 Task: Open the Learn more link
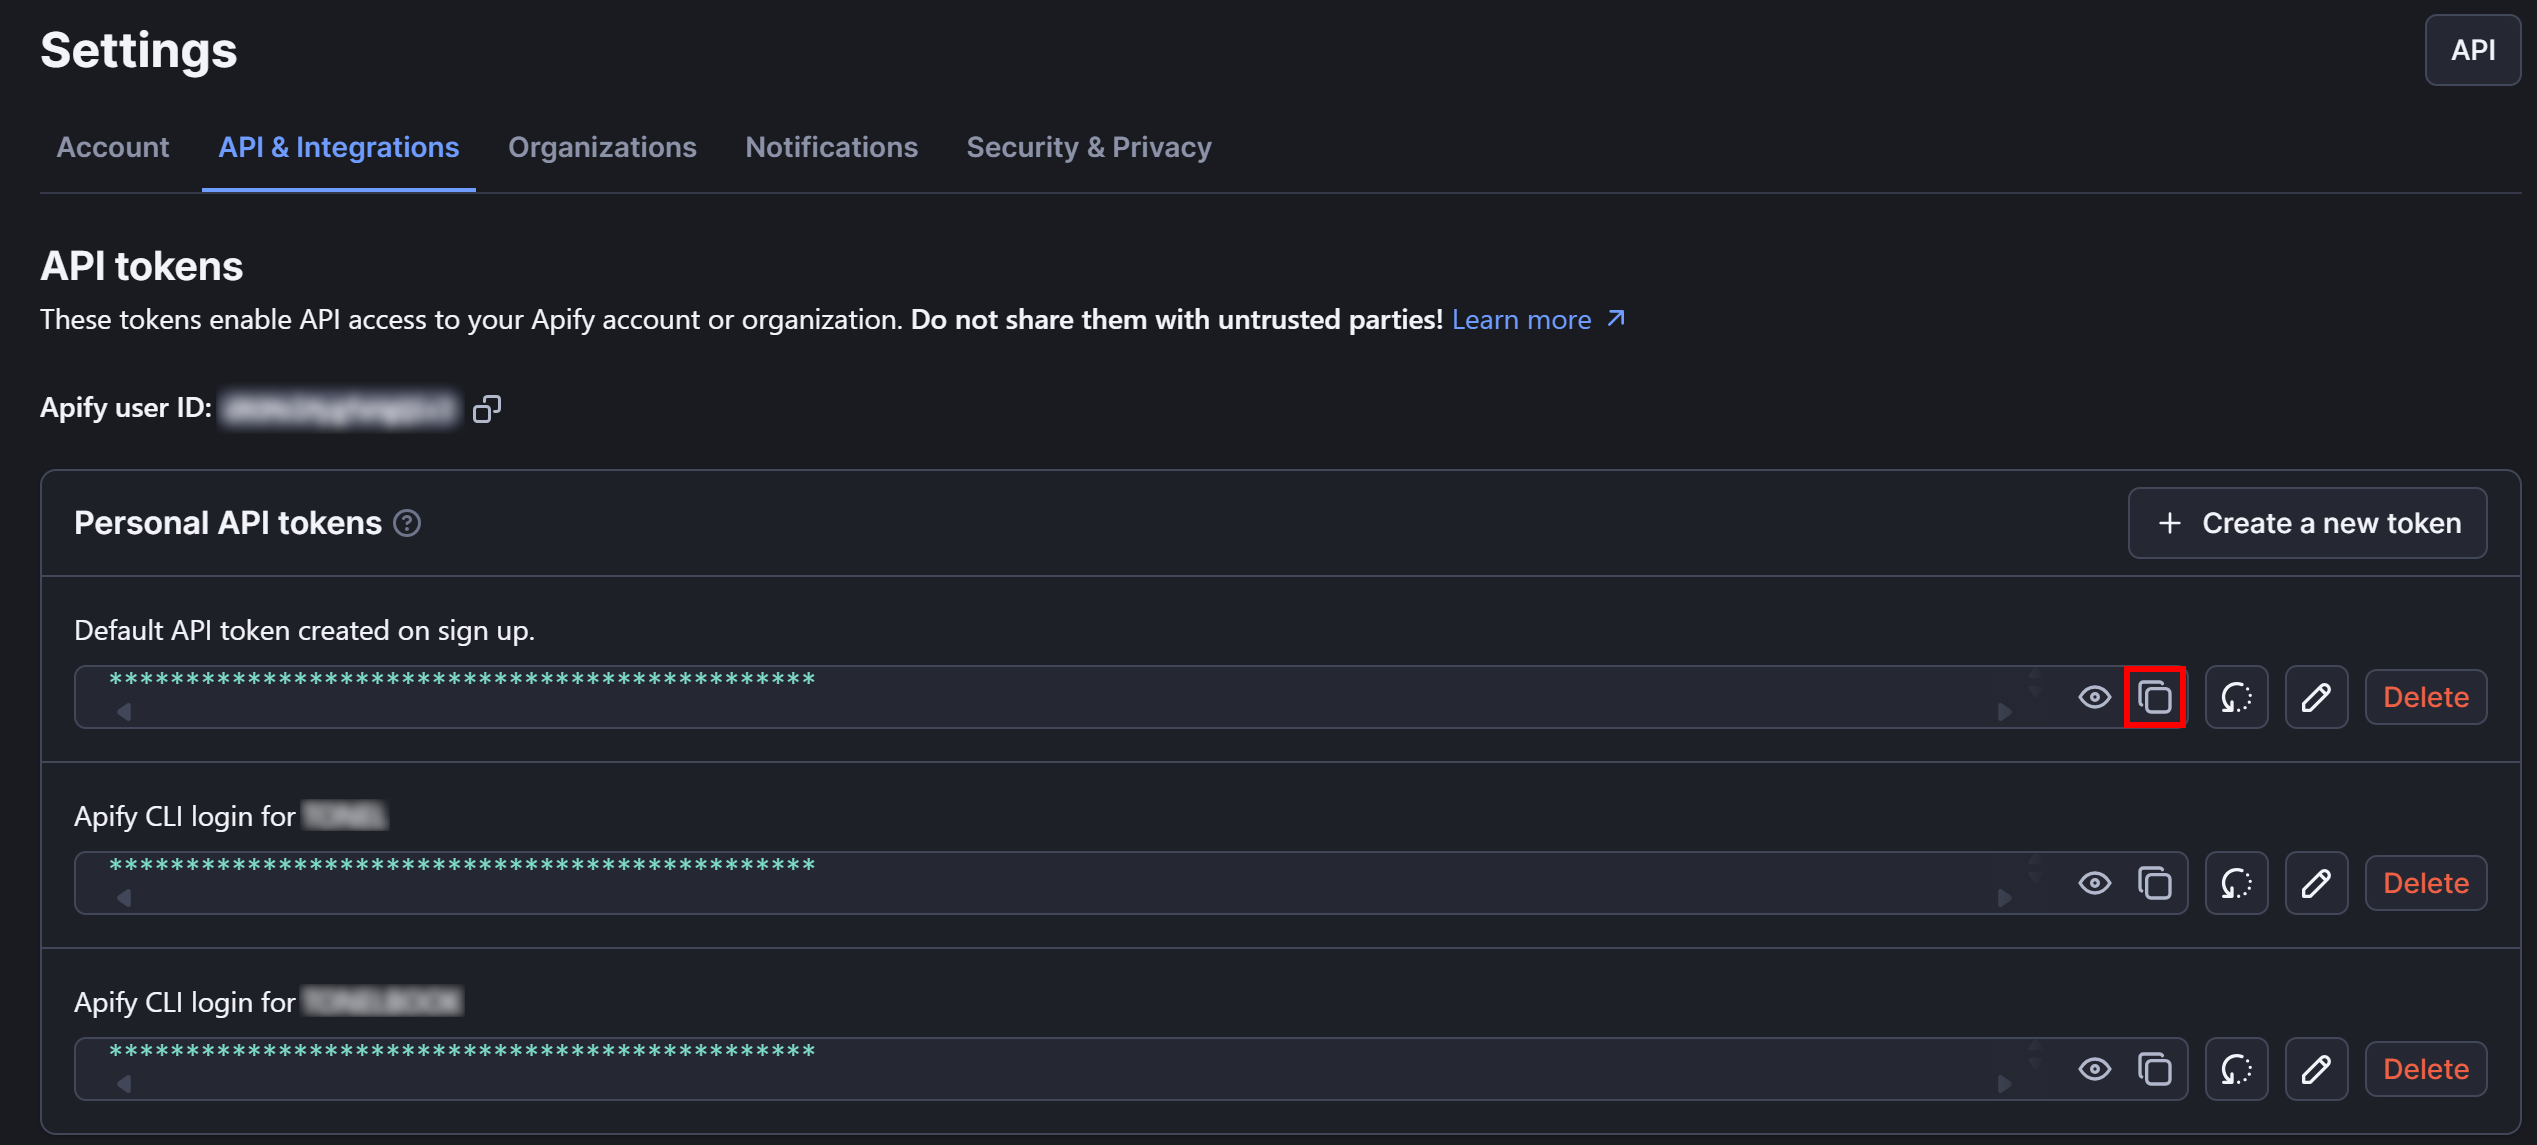pos(1521,319)
